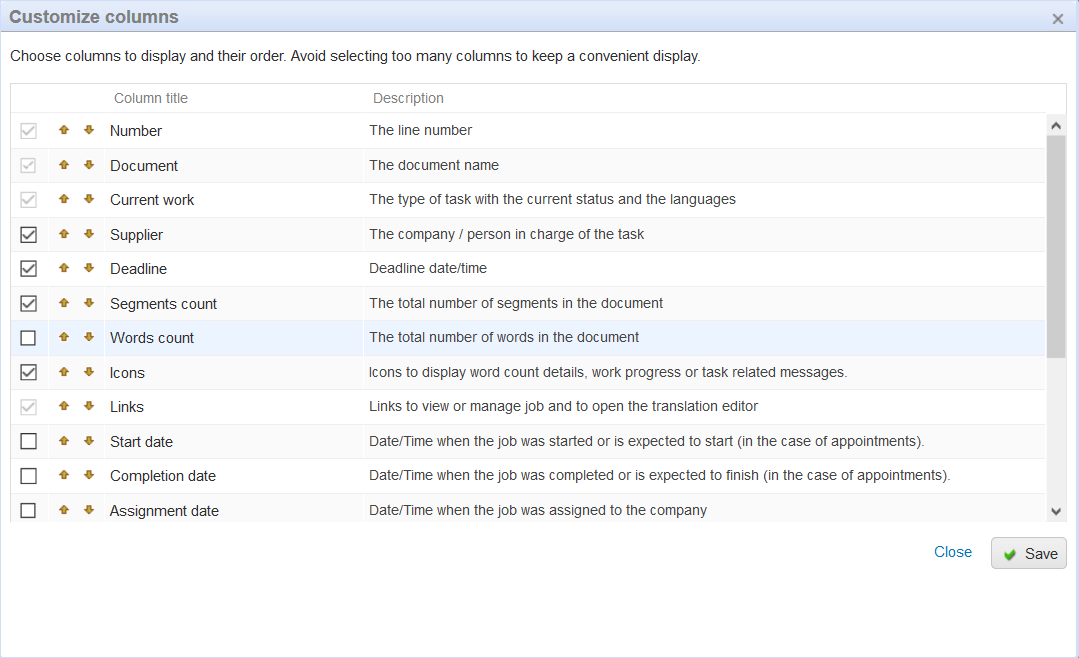The height and width of the screenshot is (658, 1079).
Task: Click the Close link
Action: tap(952, 552)
